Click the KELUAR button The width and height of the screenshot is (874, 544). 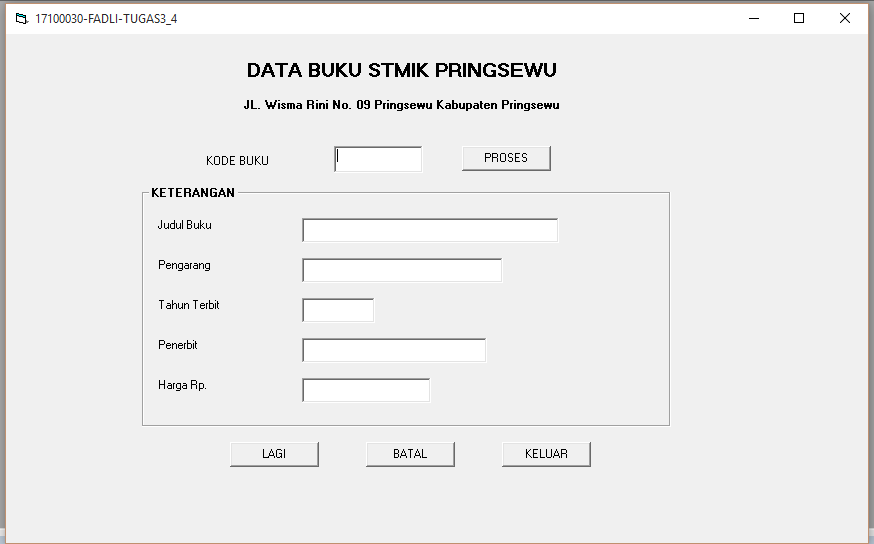pyautogui.click(x=546, y=454)
